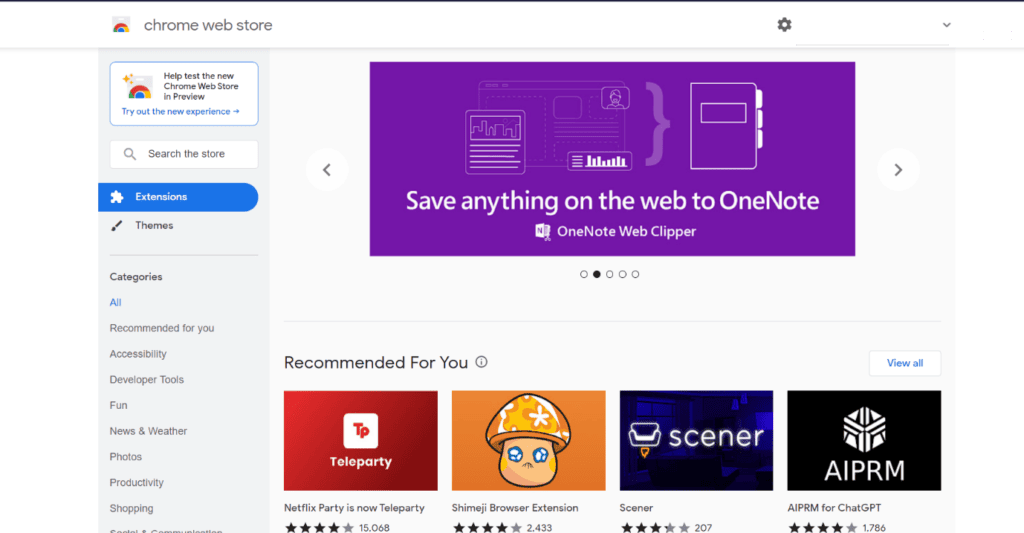1024x533 pixels.
Task: Click the chrome web store title text
Action: (208, 25)
